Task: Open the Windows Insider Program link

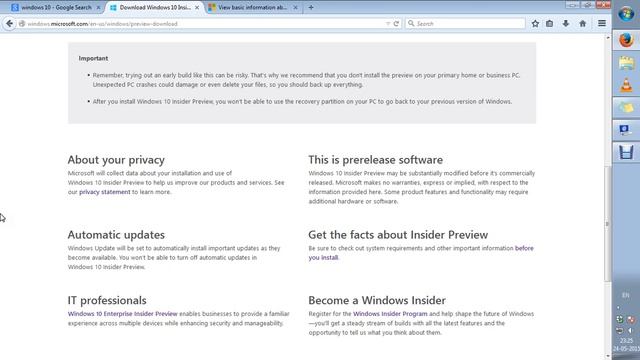Action: 390,314
